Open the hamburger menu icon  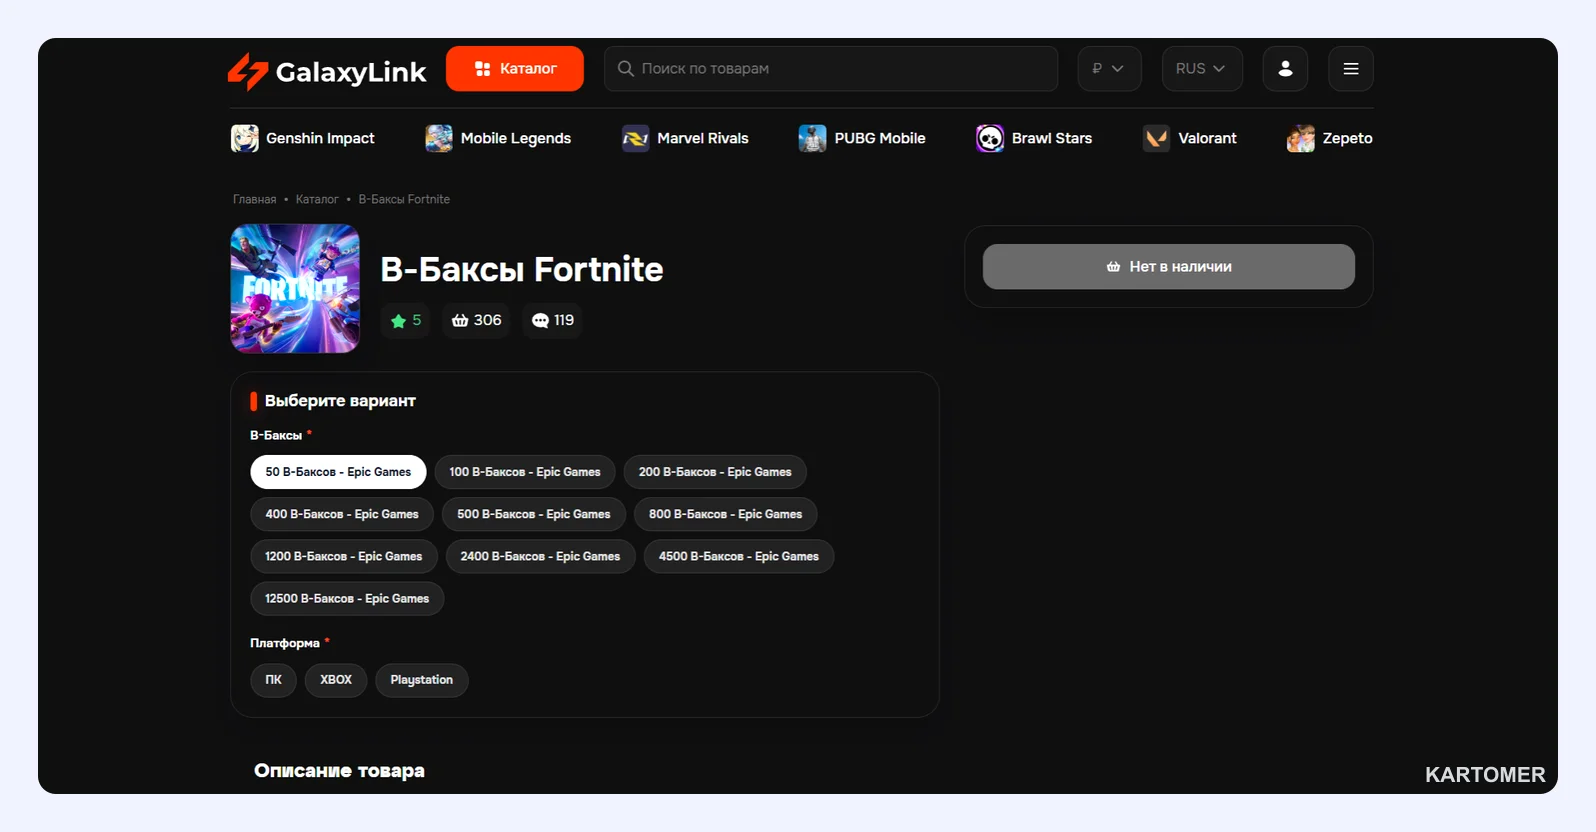click(1351, 69)
